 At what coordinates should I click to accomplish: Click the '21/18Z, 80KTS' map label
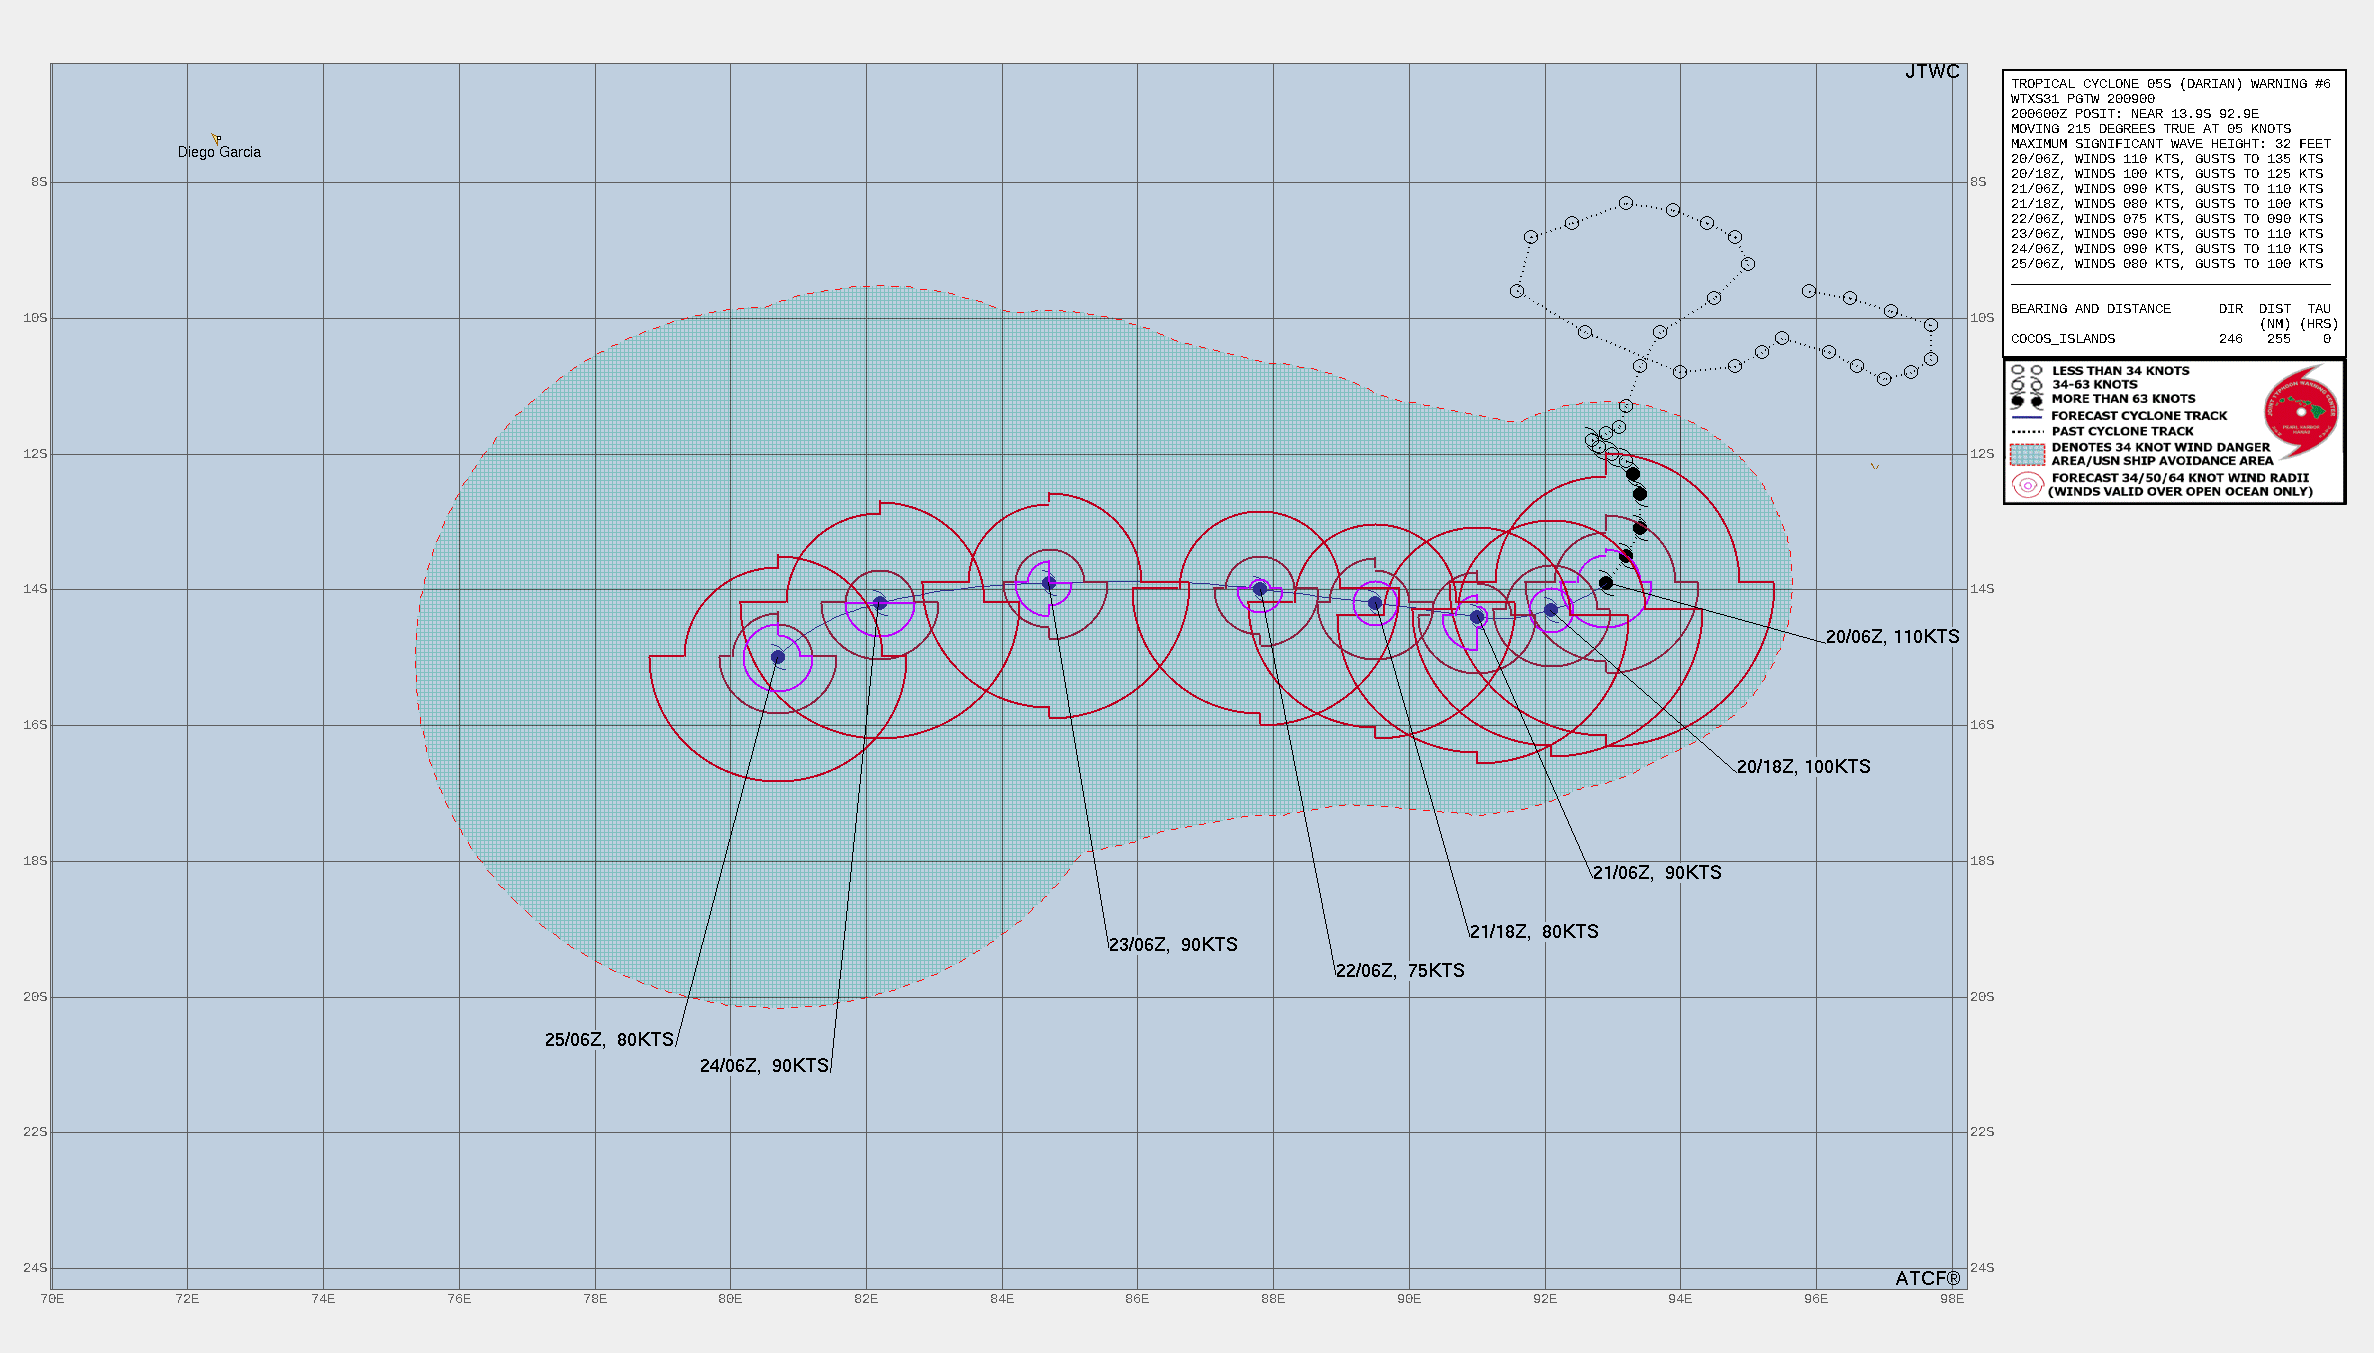pos(1534,932)
